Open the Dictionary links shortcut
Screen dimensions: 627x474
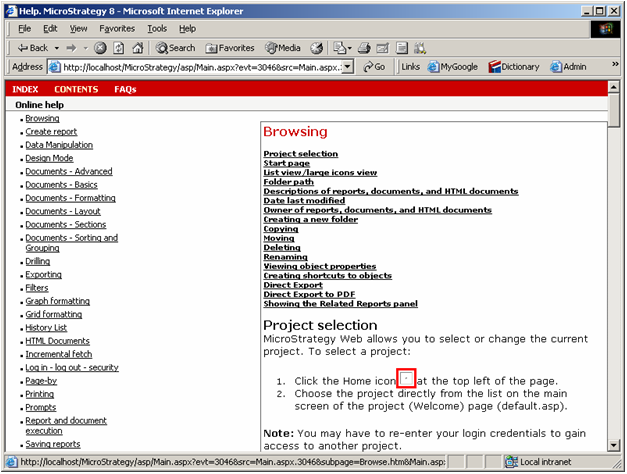coord(514,67)
